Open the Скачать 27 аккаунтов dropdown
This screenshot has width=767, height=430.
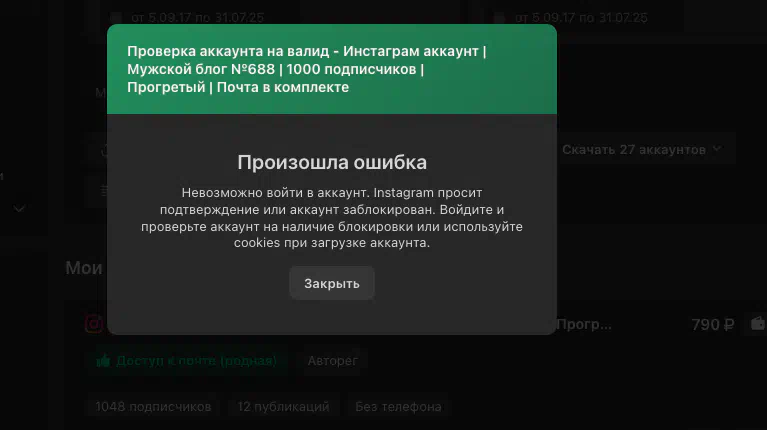pyautogui.click(x=642, y=149)
